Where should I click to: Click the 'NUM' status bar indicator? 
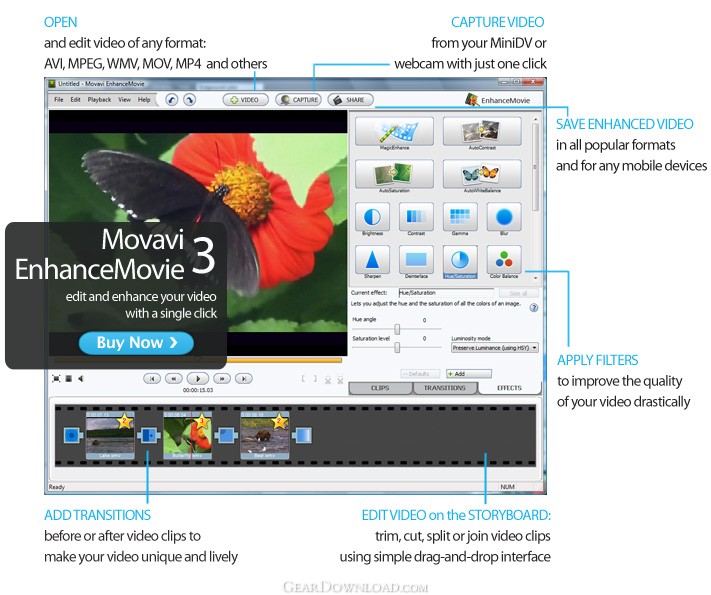[507, 487]
